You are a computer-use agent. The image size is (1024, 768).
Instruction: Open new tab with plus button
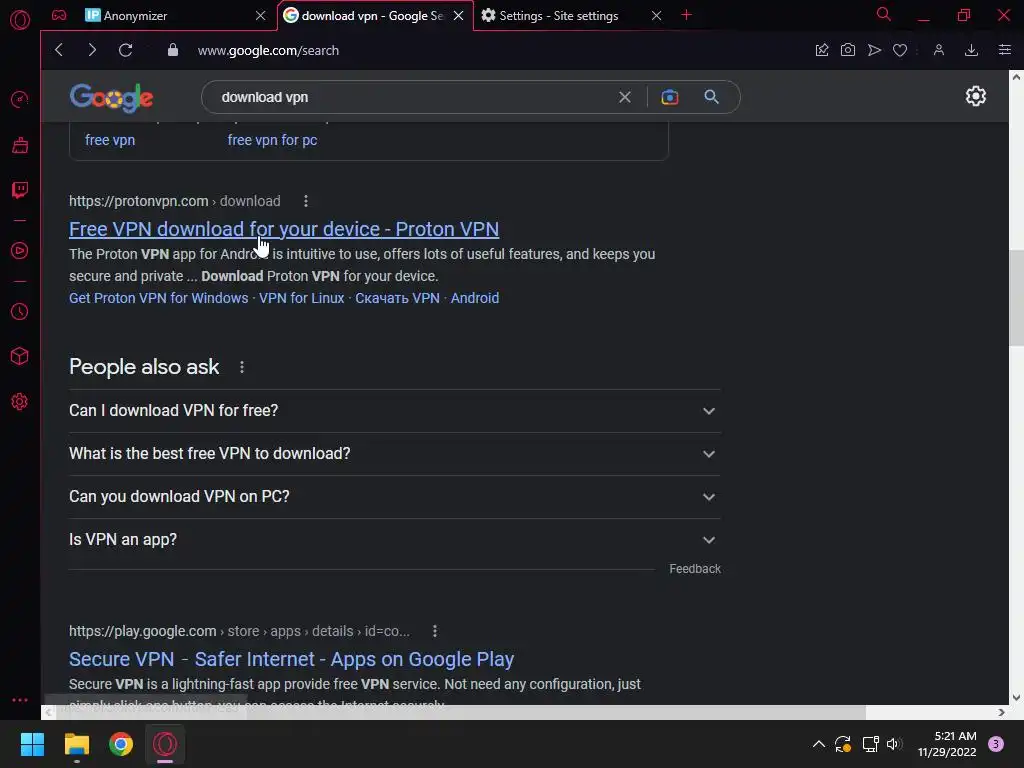pos(686,15)
